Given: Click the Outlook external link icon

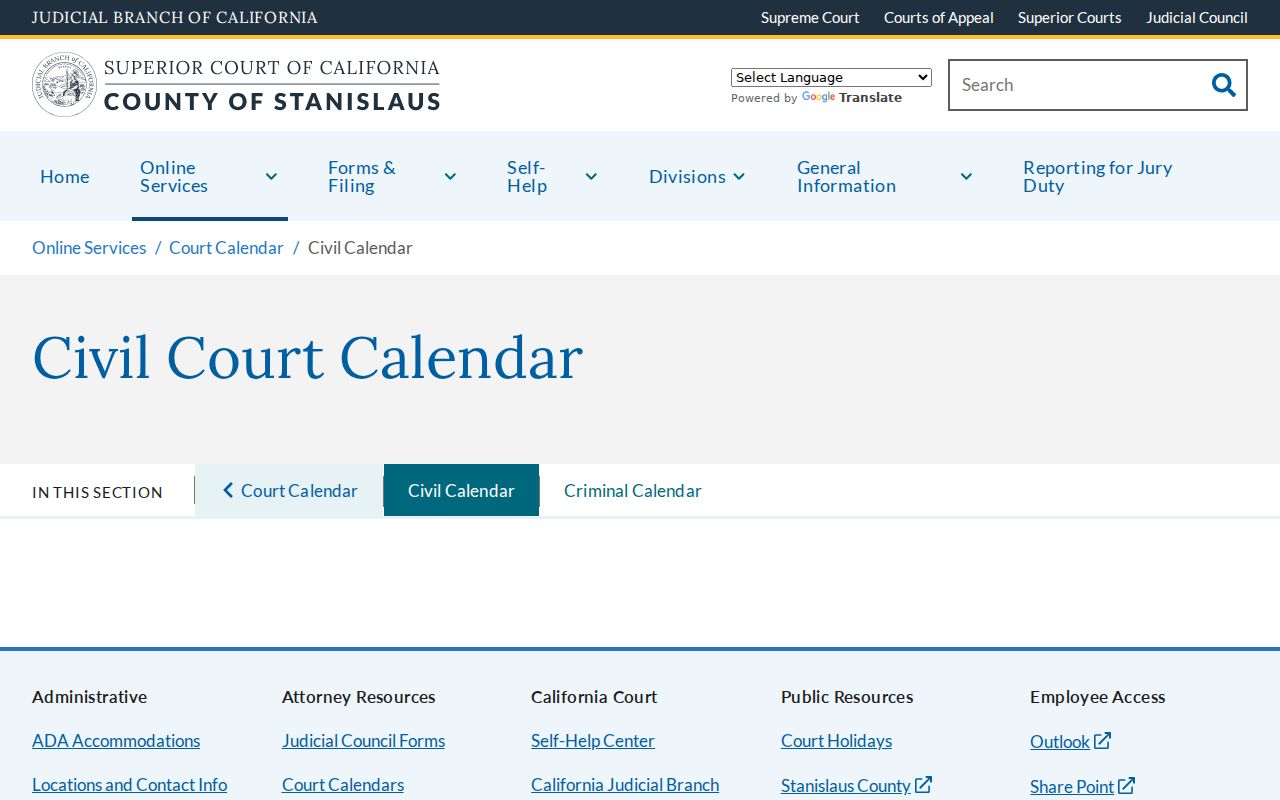Looking at the screenshot, I should (x=1102, y=741).
